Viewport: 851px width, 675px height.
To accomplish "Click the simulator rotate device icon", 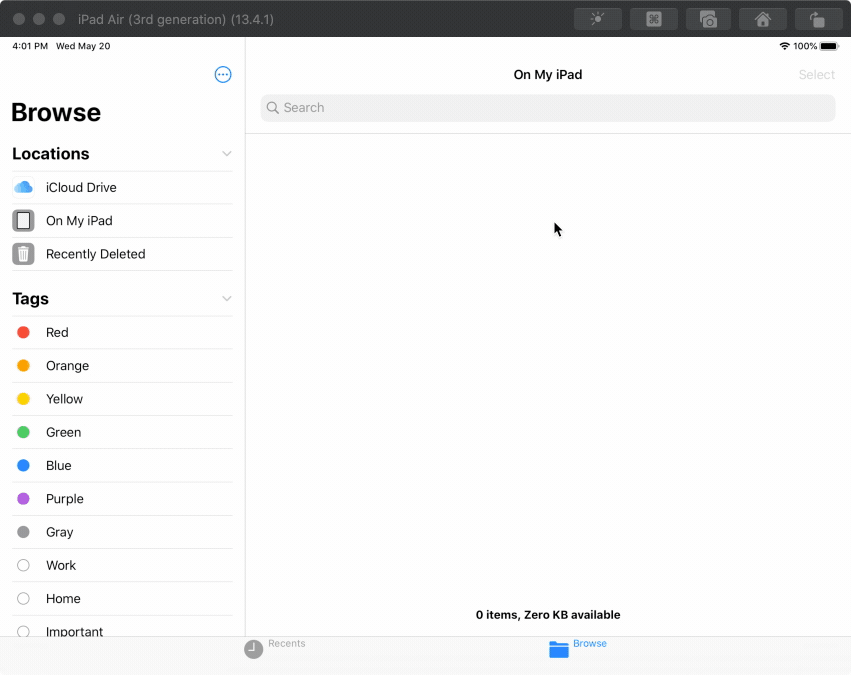I will pos(818,19).
